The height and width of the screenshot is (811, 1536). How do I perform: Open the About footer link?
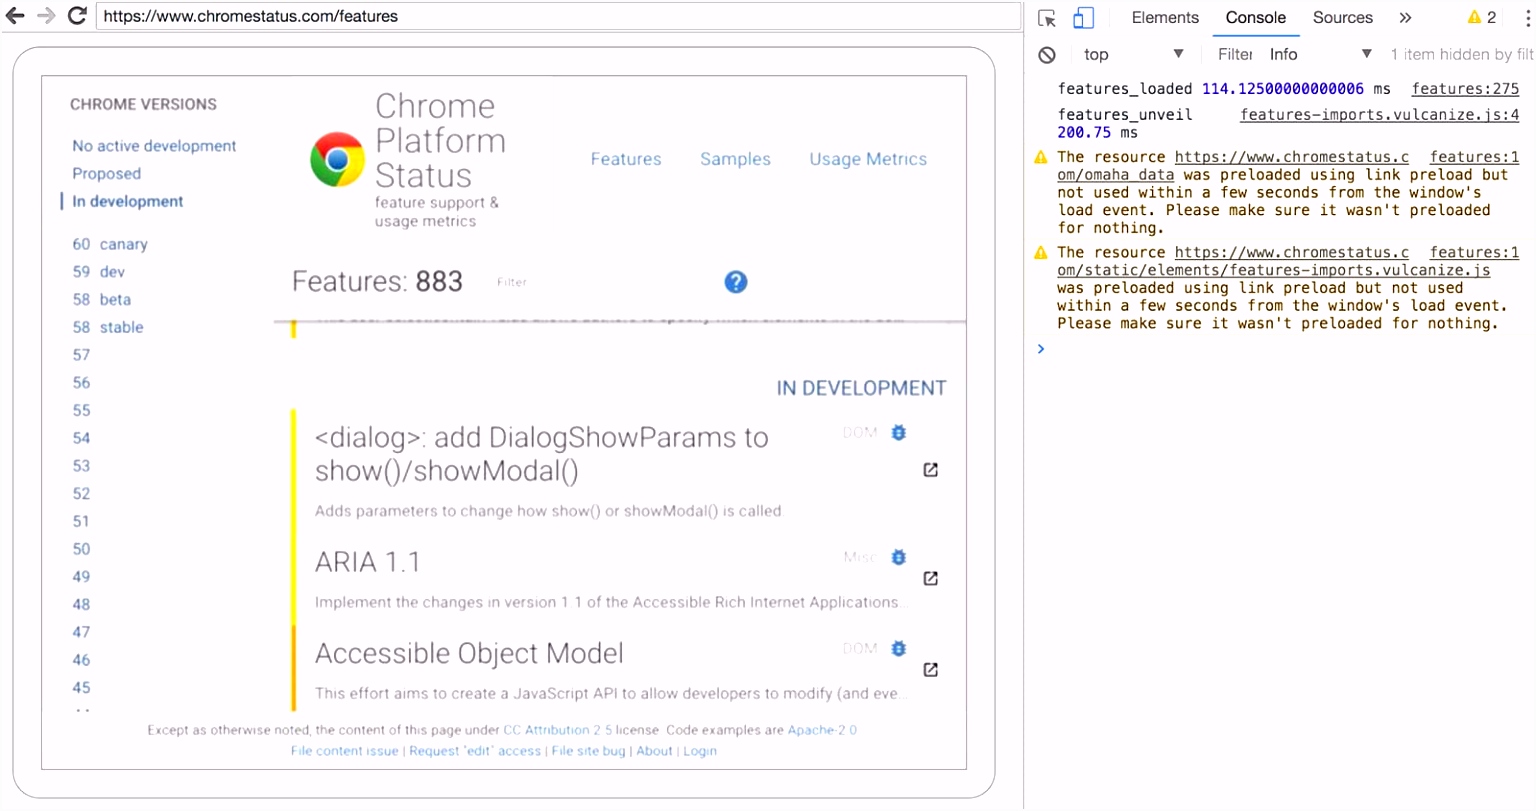[654, 751]
